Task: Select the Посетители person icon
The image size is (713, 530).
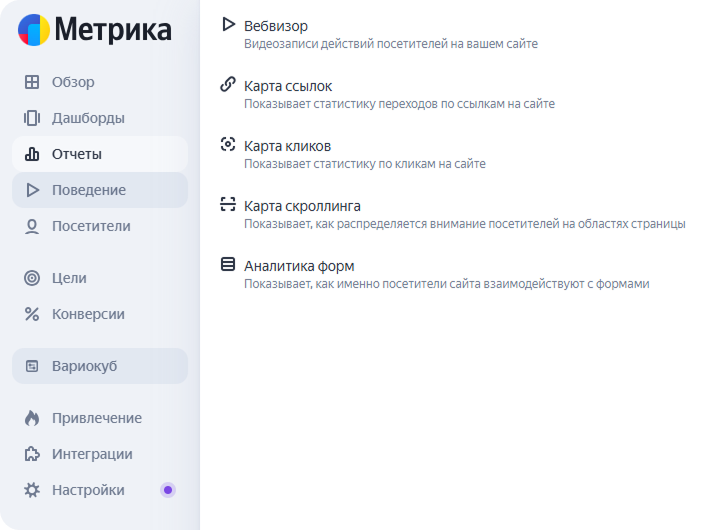Action: coord(32,226)
